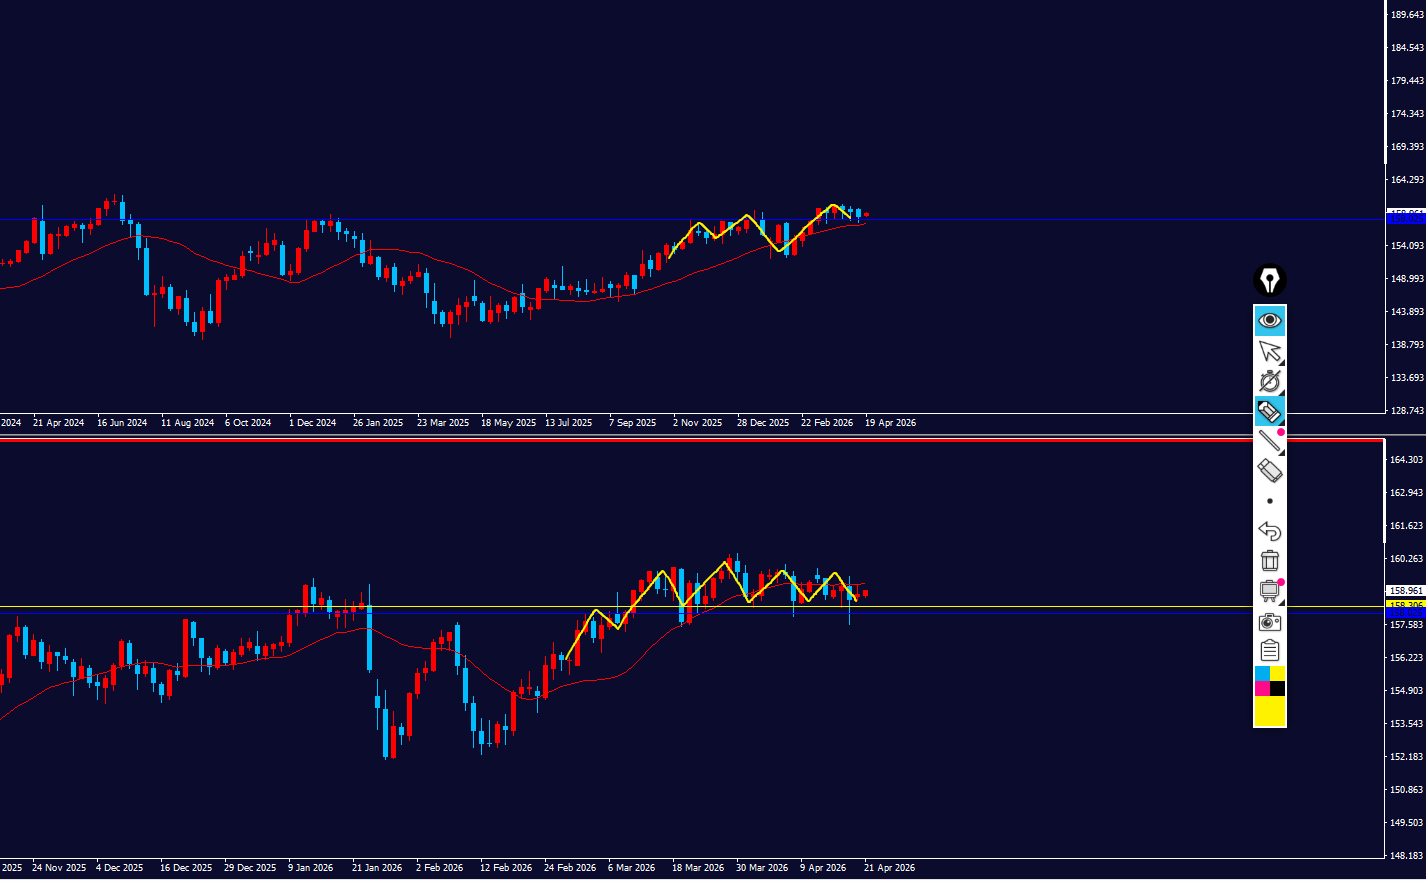Open the straight line tool options
The width and height of the screenshot is (1426, 882).
[1269, 441]
